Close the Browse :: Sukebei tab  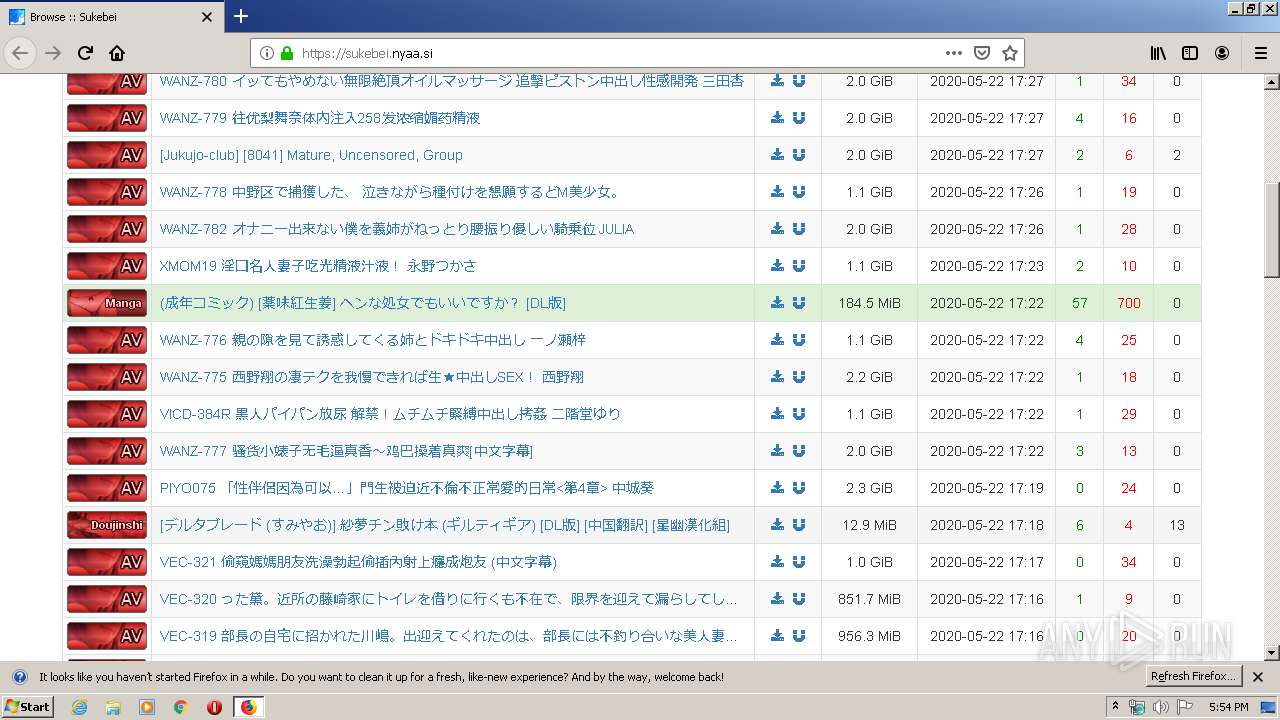tap(207, 17)
